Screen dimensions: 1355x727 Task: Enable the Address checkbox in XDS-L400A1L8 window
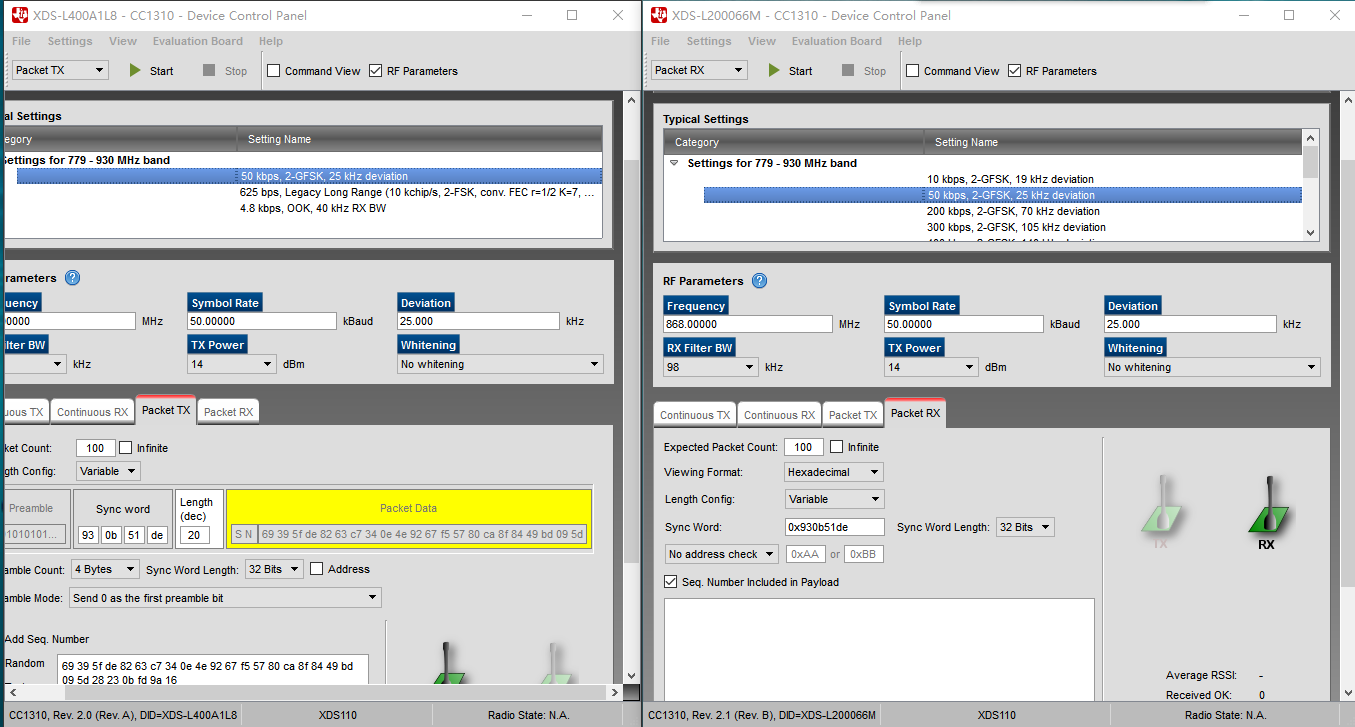click(316, 569)
